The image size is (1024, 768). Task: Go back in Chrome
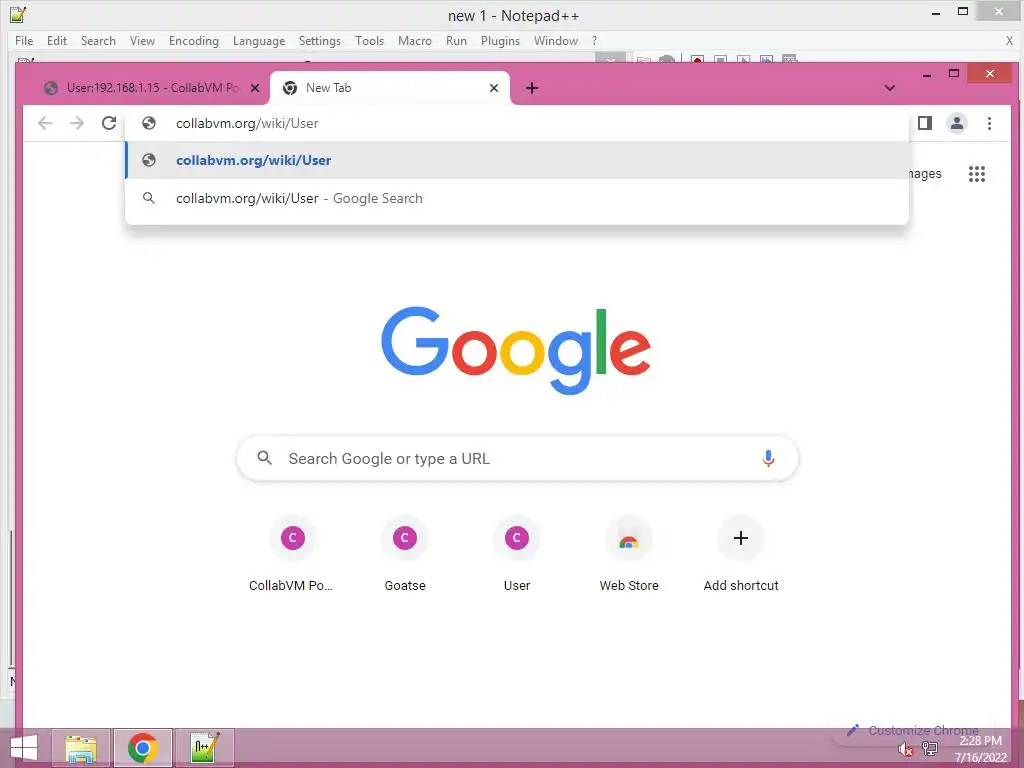pyautogui.click(x=44, y=123)
